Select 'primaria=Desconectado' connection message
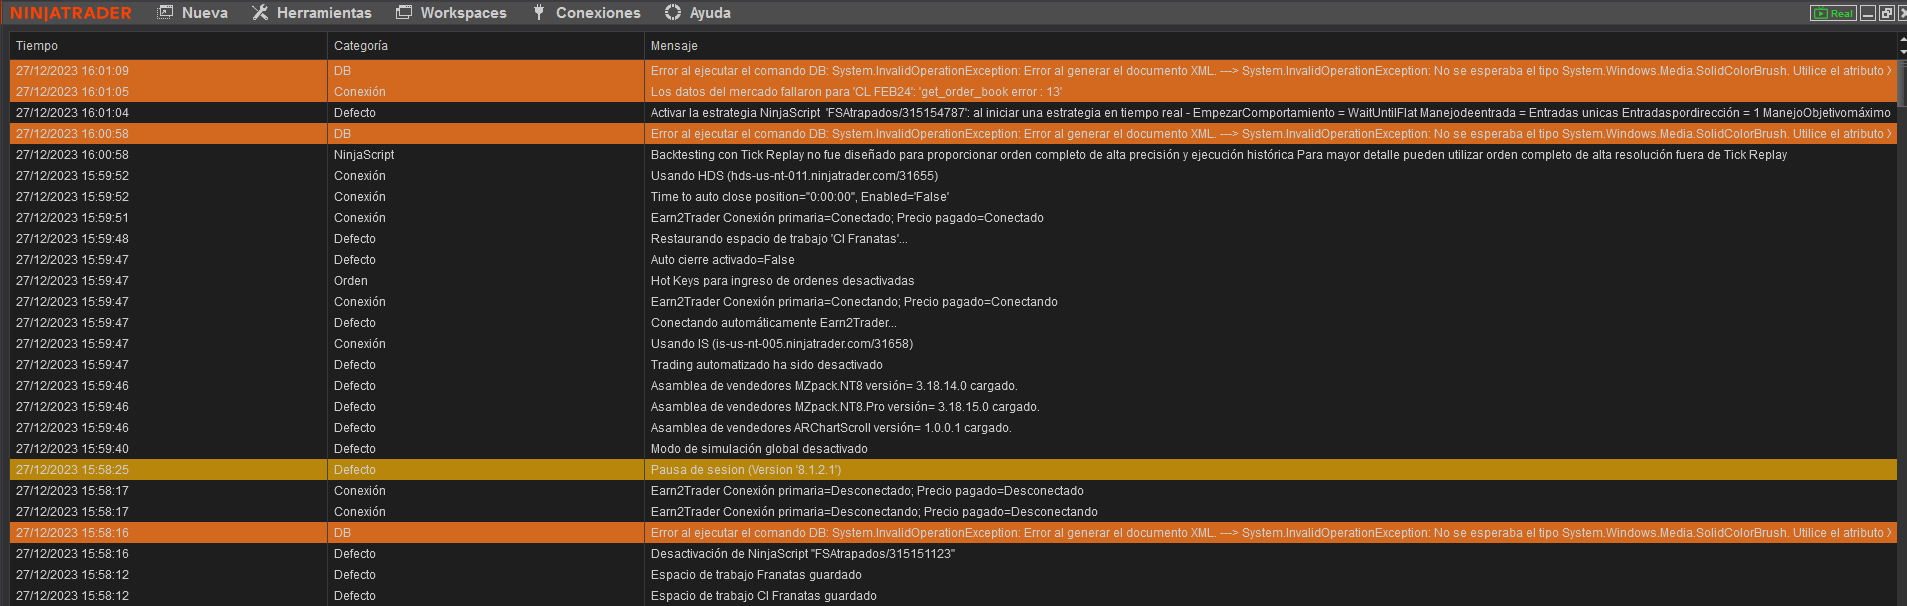The width and height of the screenshot is (1907, 606). [x=867, y=491]
